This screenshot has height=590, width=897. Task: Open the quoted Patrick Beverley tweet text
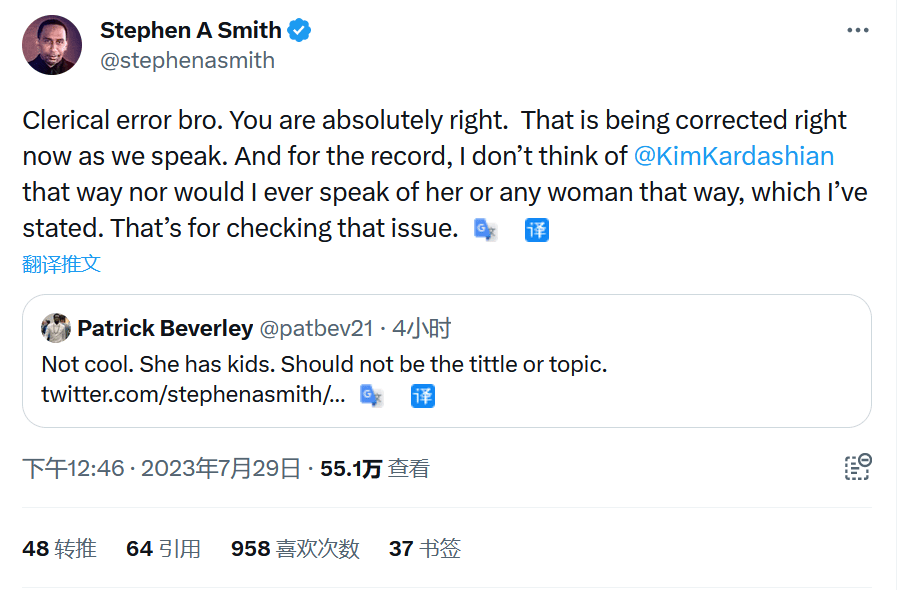click(324, 363)
